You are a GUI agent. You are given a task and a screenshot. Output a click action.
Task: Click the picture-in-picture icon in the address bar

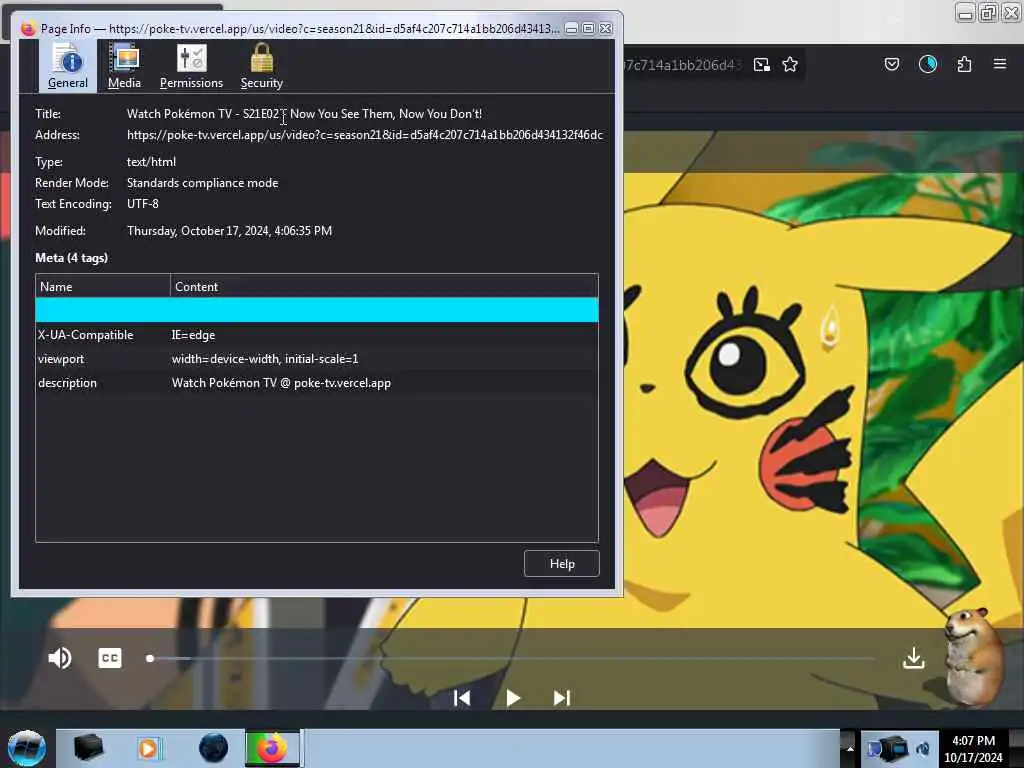pyautogui.click(x=761, y=64)
